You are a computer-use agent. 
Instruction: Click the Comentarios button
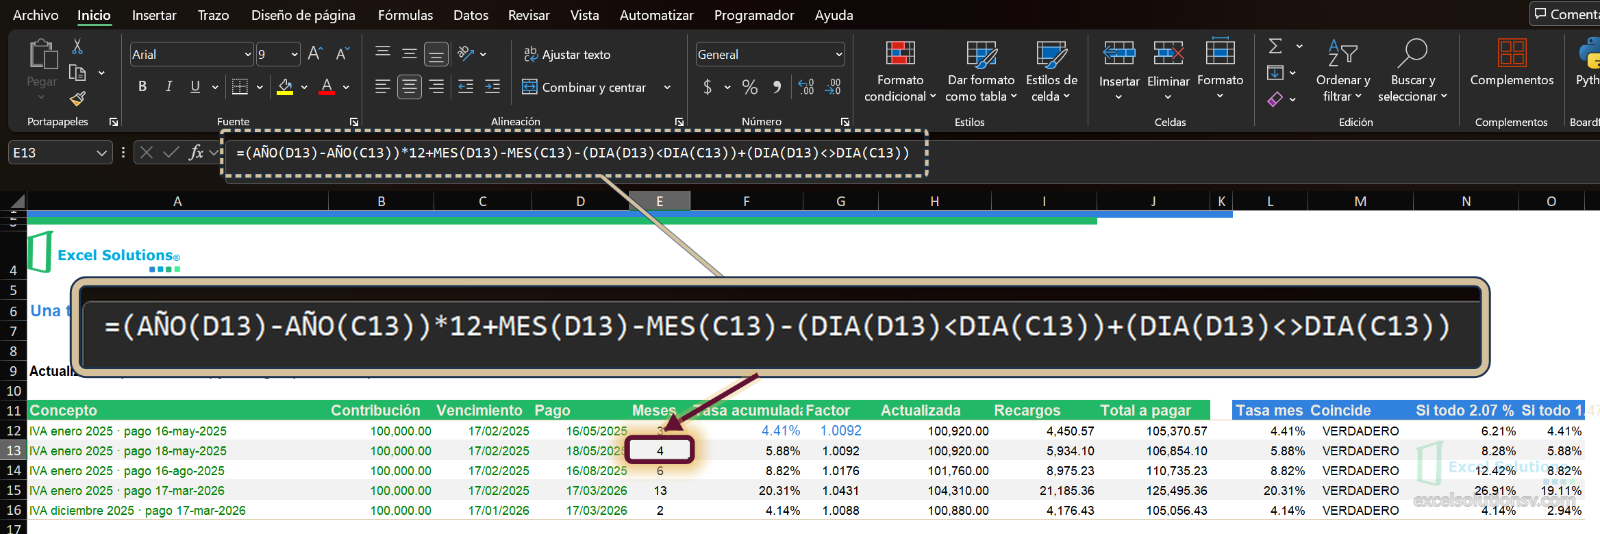pos(1565,14)
